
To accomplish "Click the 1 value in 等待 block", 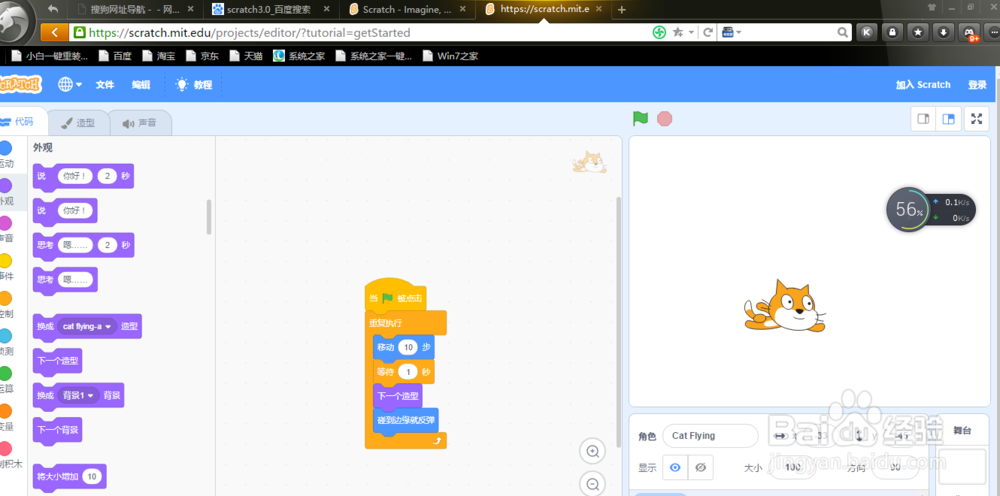I will (408, 372).
